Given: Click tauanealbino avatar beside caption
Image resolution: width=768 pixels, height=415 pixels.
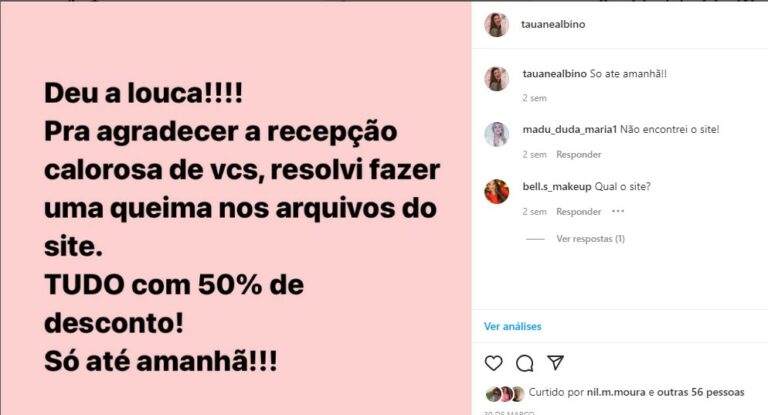Looking at the screenshot, I should point(497,78).
